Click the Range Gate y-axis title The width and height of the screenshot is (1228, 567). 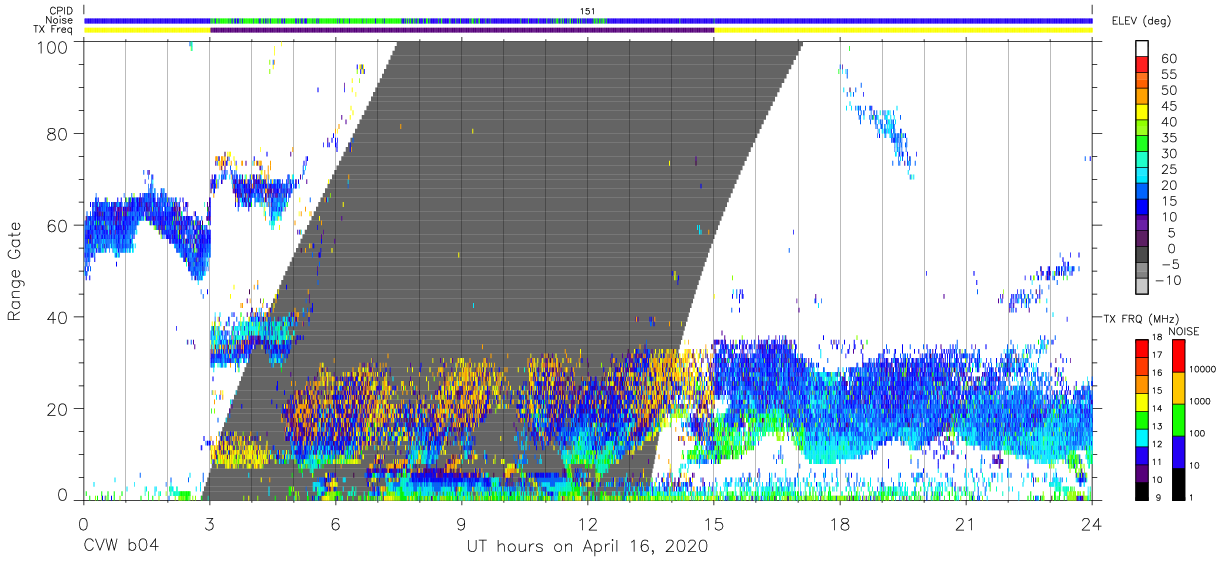pyautogui.click(x=15, y=272)
